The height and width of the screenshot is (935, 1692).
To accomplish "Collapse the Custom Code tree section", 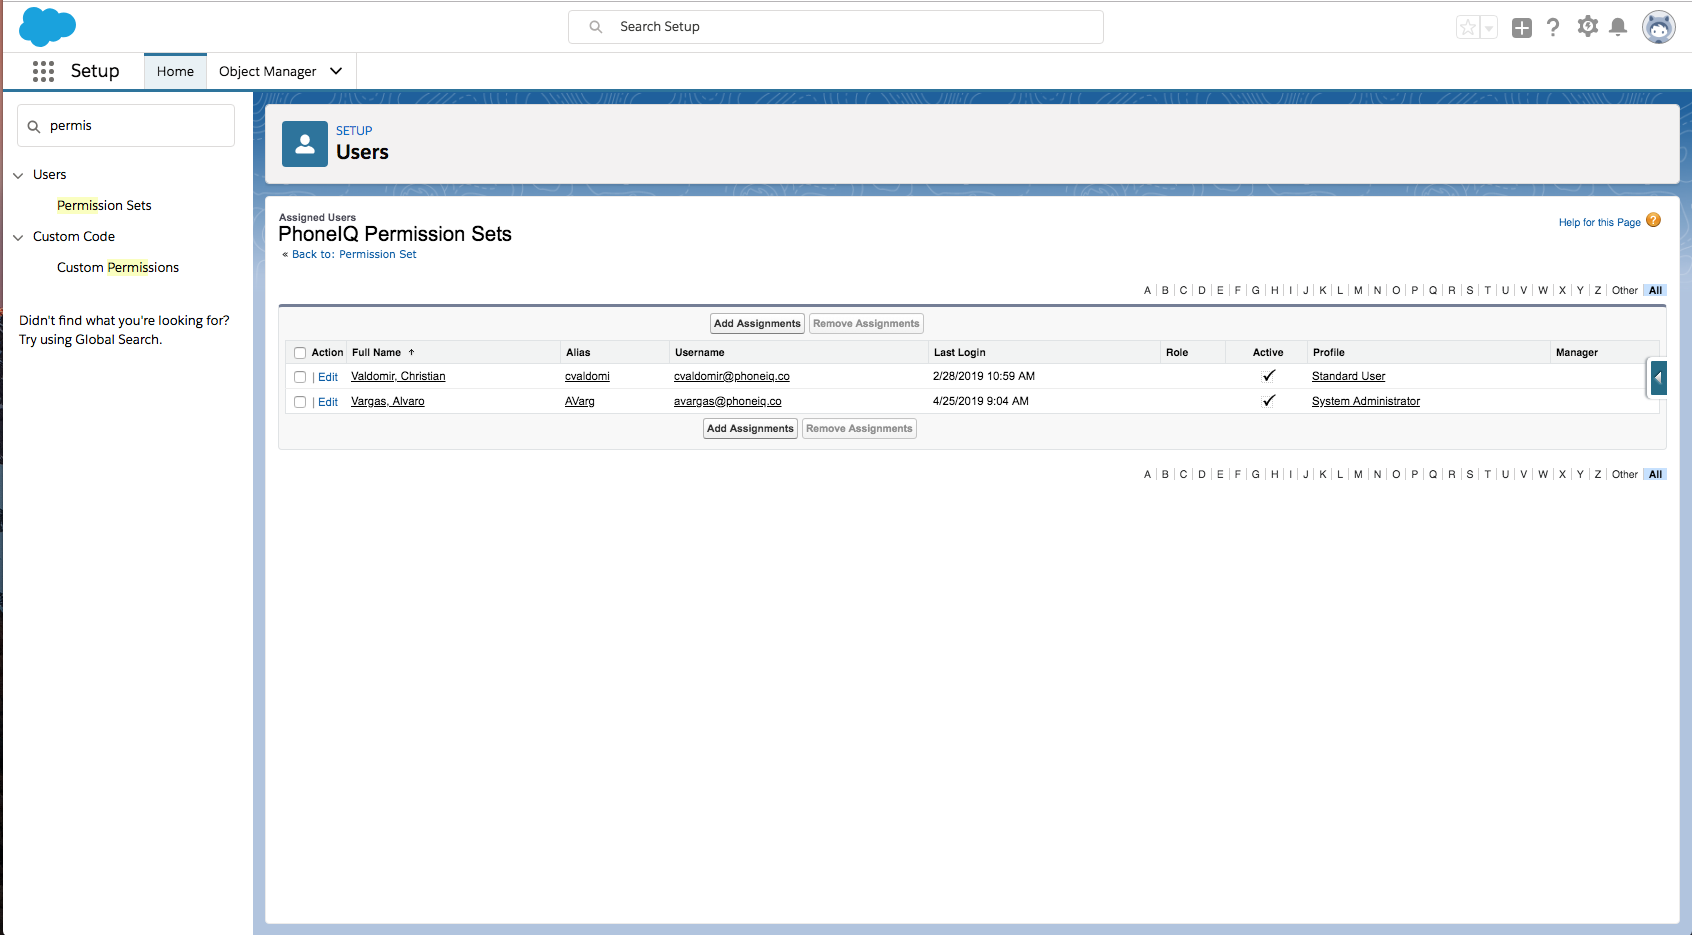I will [x=18, y=237].
